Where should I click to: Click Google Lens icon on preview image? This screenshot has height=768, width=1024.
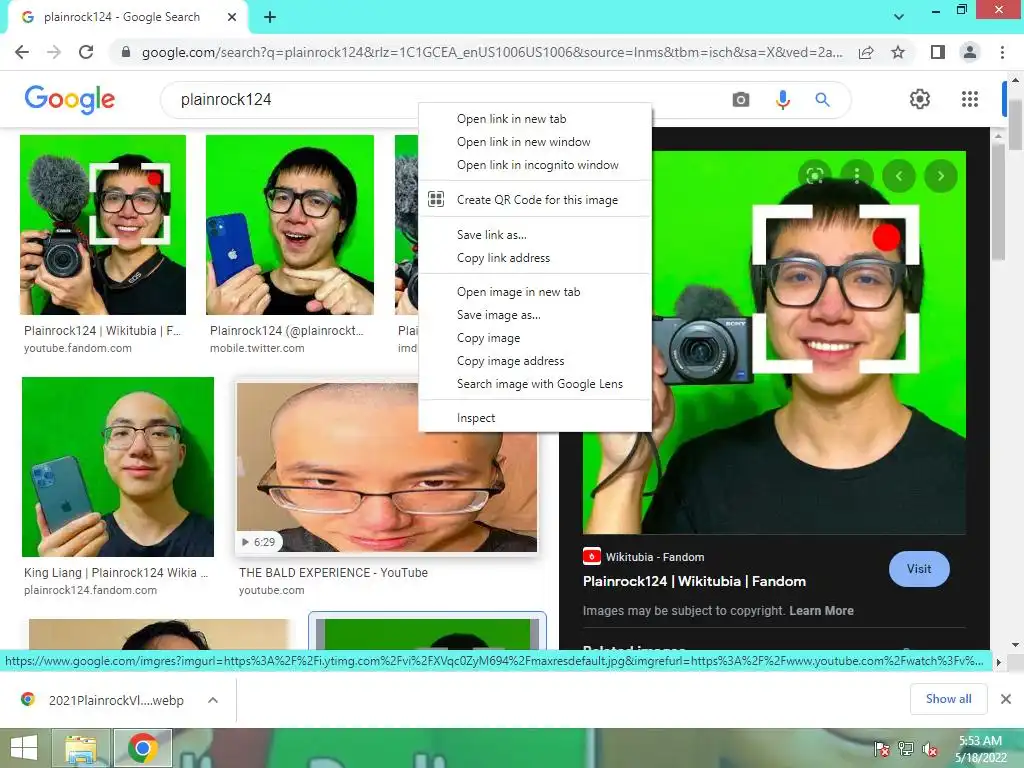[814, 176]
